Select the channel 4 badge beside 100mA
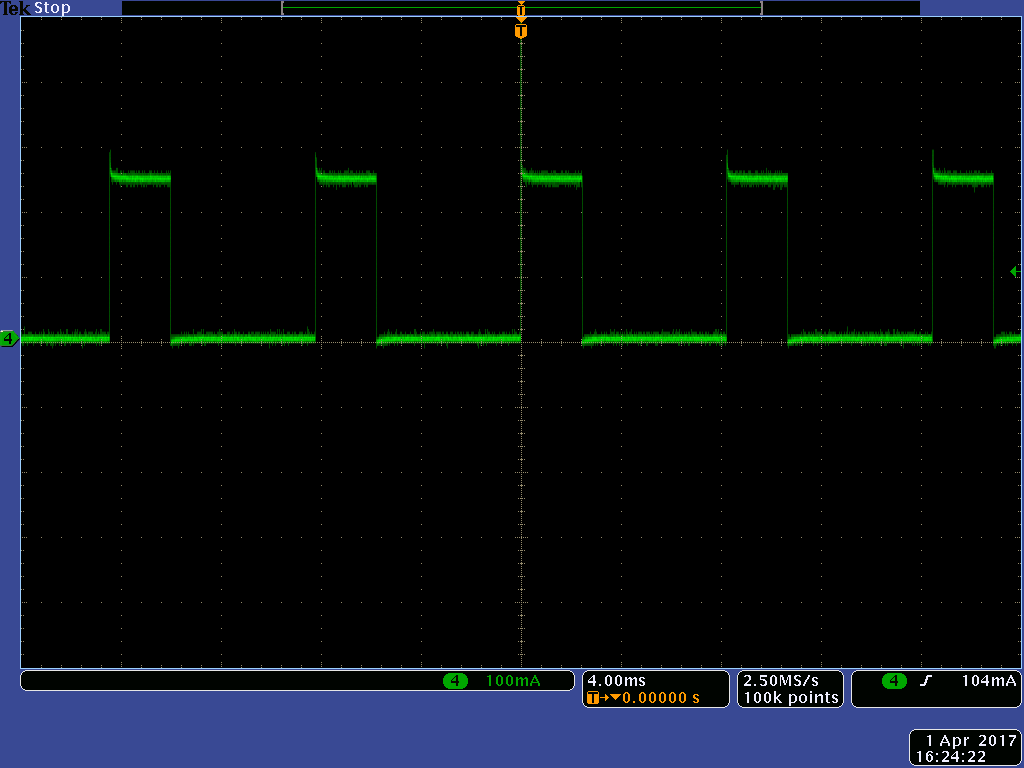The width and height of the screenshot is (1024, 768). 455,681
